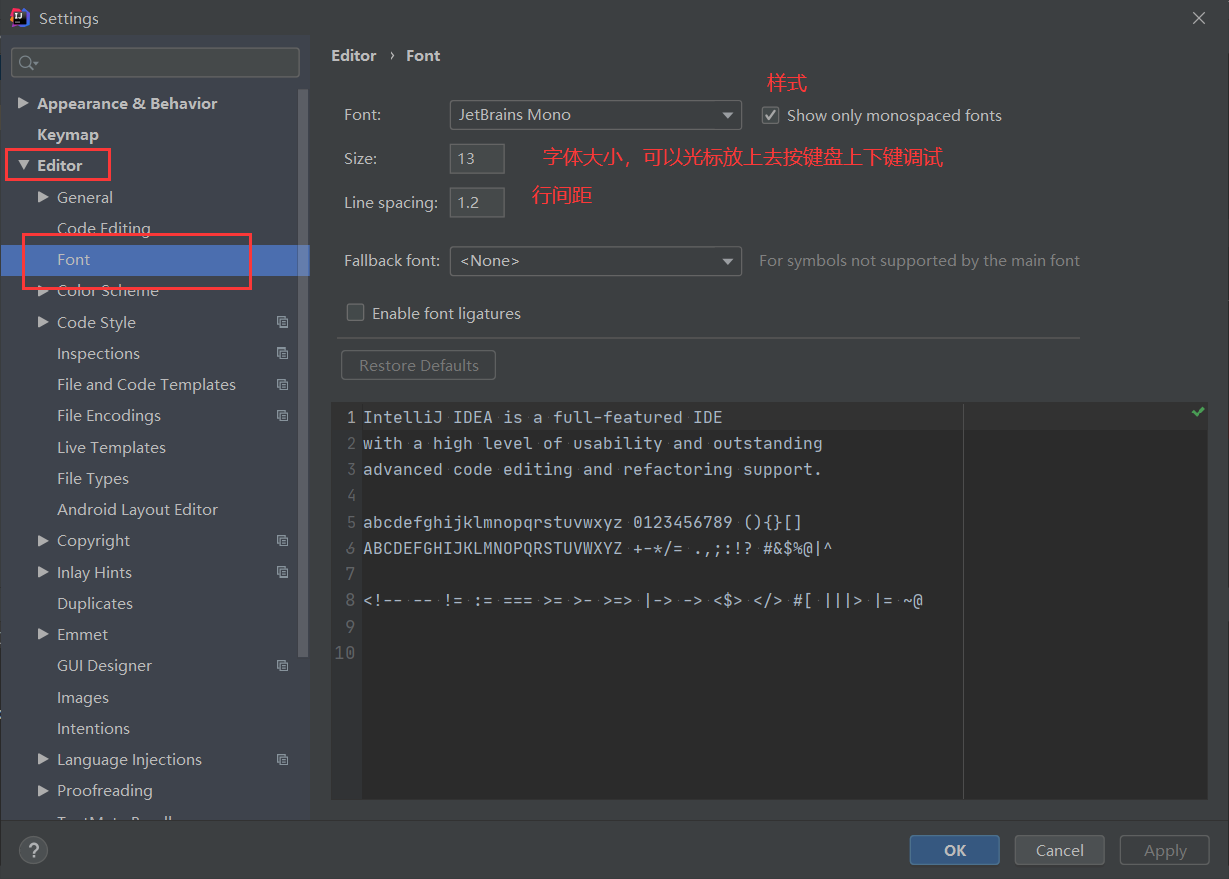Click the project-level icon beside Copyright
The image size is (1229, 879).
pos(283,540)
